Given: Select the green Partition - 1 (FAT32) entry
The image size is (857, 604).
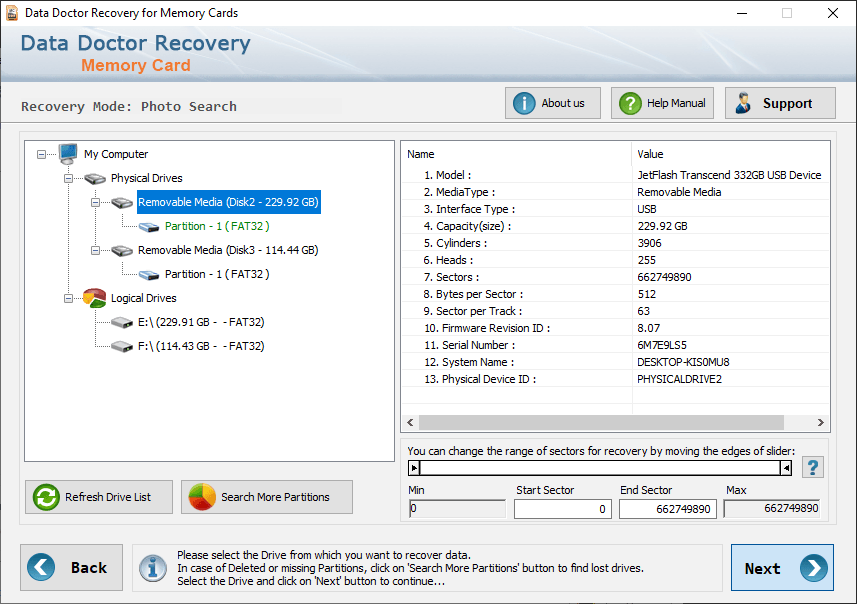Looking at the screenshot, I should (217, 226).
